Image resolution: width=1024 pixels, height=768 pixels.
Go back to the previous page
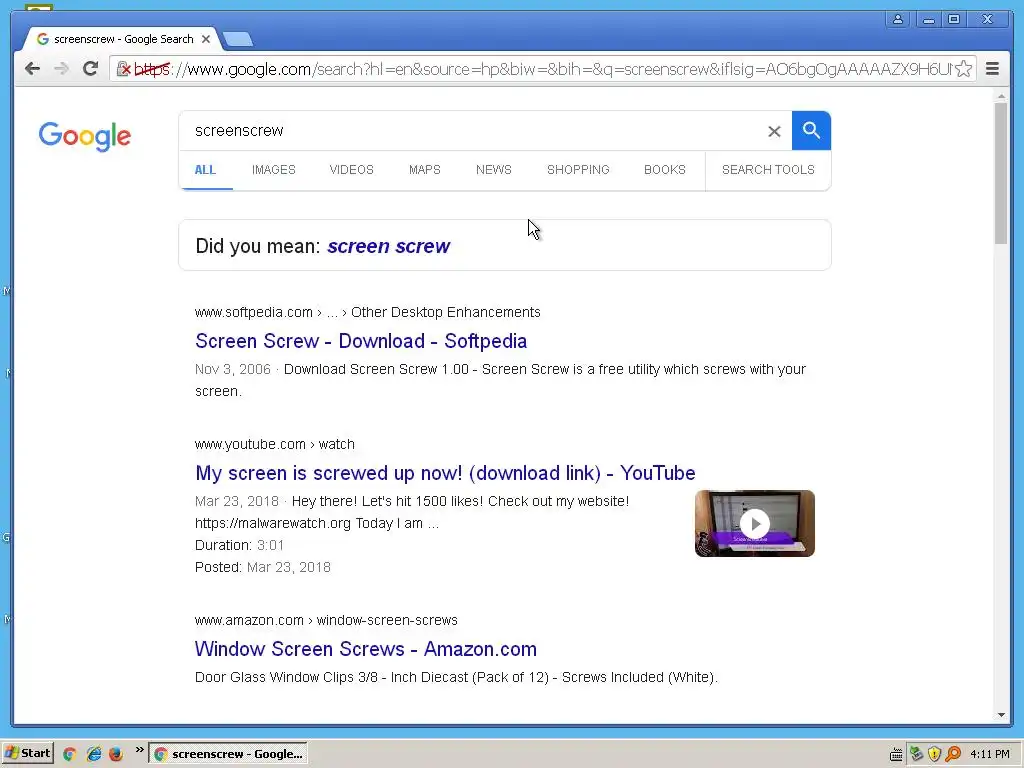click(x=32, y=69)
